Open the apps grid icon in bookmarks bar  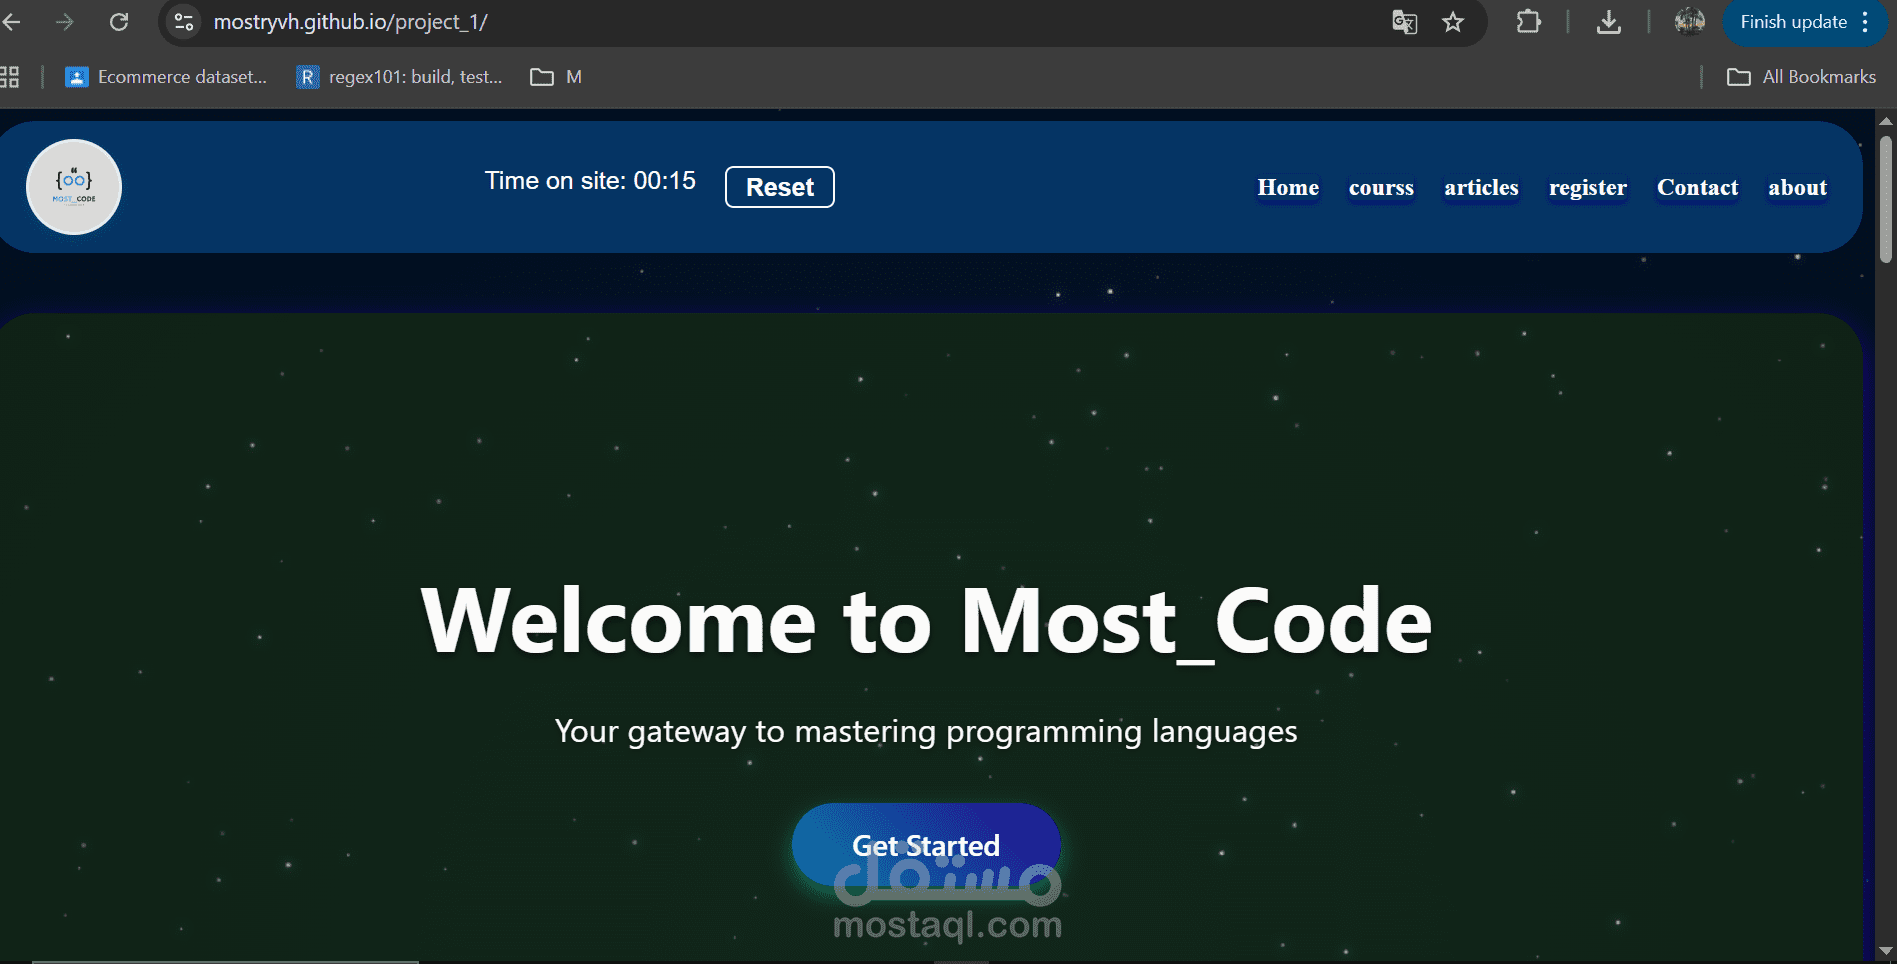click(x=10, y=77)
